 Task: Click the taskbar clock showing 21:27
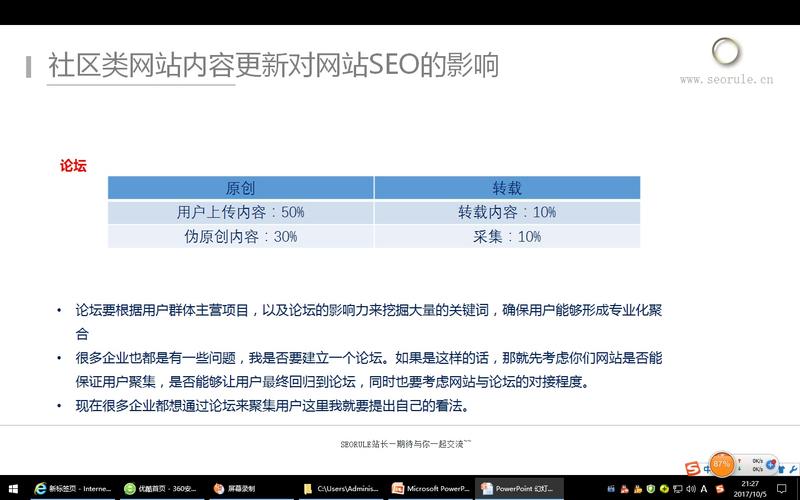pyautogui.click(x=750, y=489)
